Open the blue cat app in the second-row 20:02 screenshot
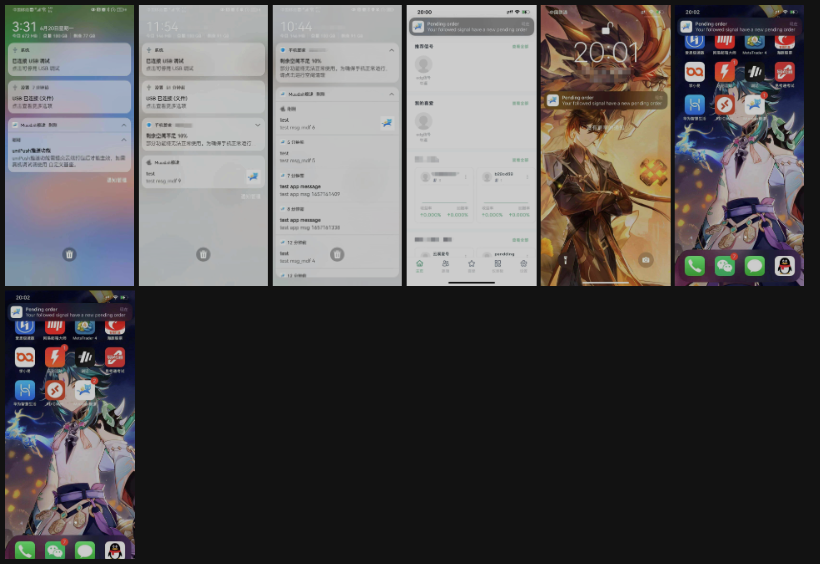This screenshot has width=820, height=564. (x=85, y=390)
